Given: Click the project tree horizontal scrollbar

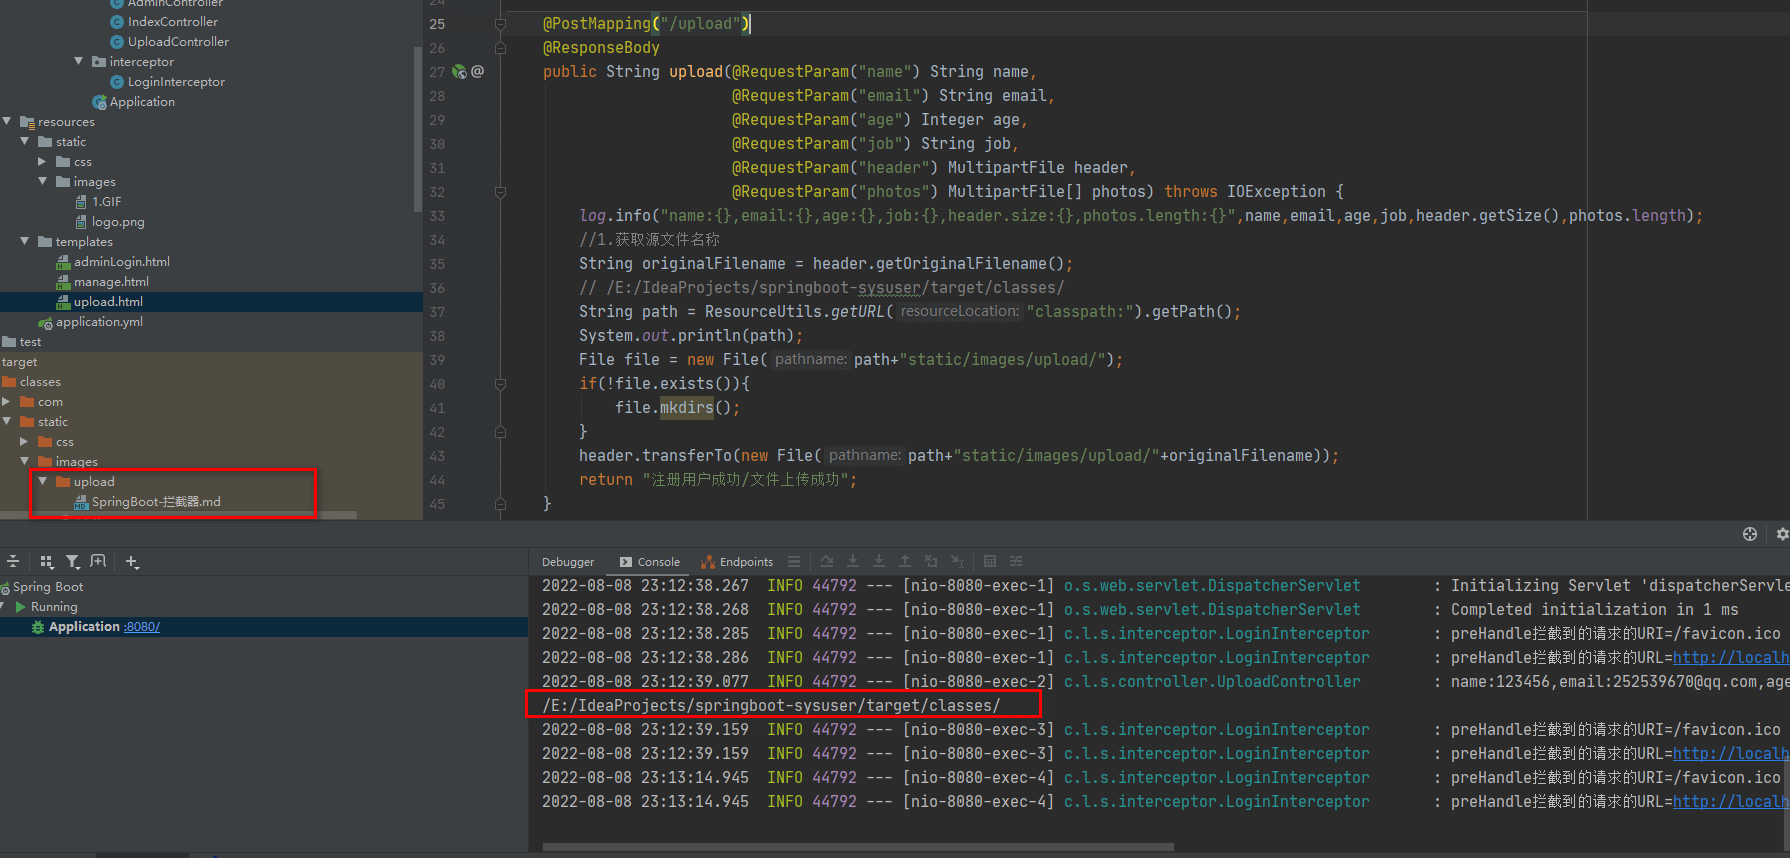Looking at the screenshot, I should (x=178, y=516).
